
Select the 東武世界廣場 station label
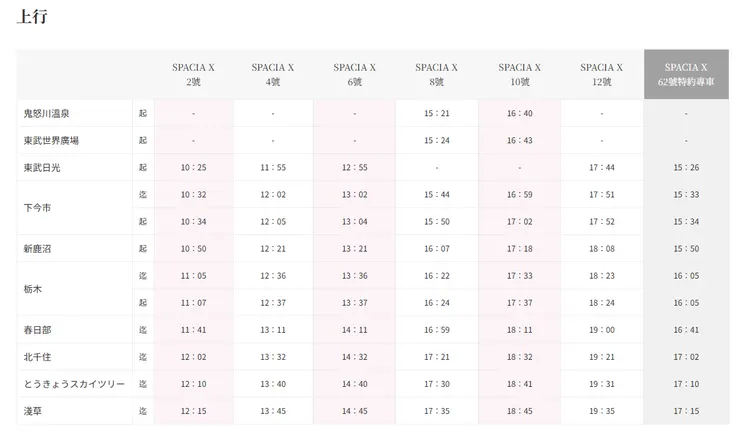pyautogui.click(x=51, y=140)
